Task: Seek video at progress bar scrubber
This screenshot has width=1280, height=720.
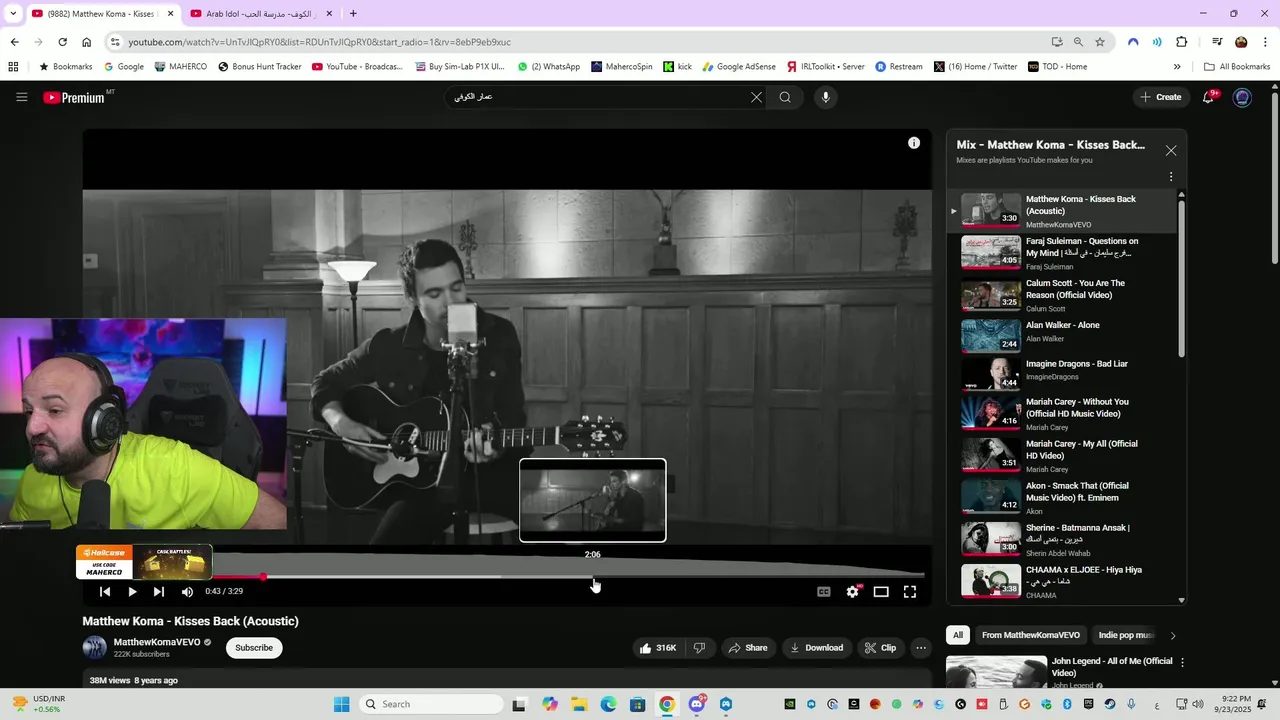Action: coord(263,577)
